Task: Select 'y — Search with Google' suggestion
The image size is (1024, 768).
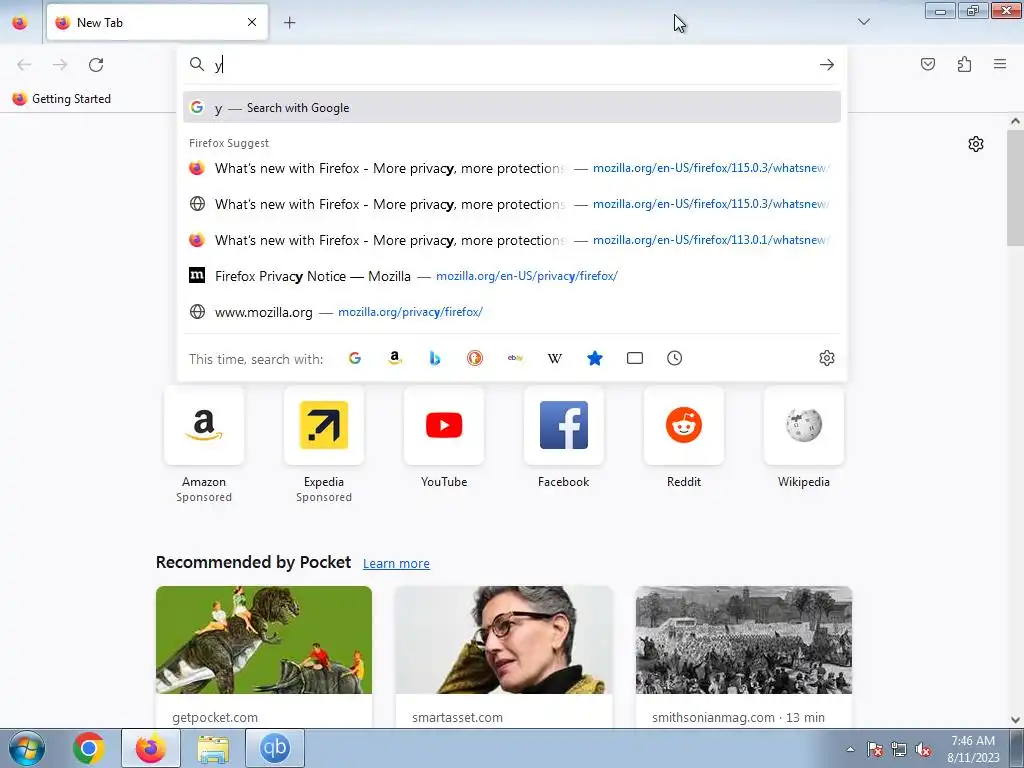Action: [x=512, y=108]
